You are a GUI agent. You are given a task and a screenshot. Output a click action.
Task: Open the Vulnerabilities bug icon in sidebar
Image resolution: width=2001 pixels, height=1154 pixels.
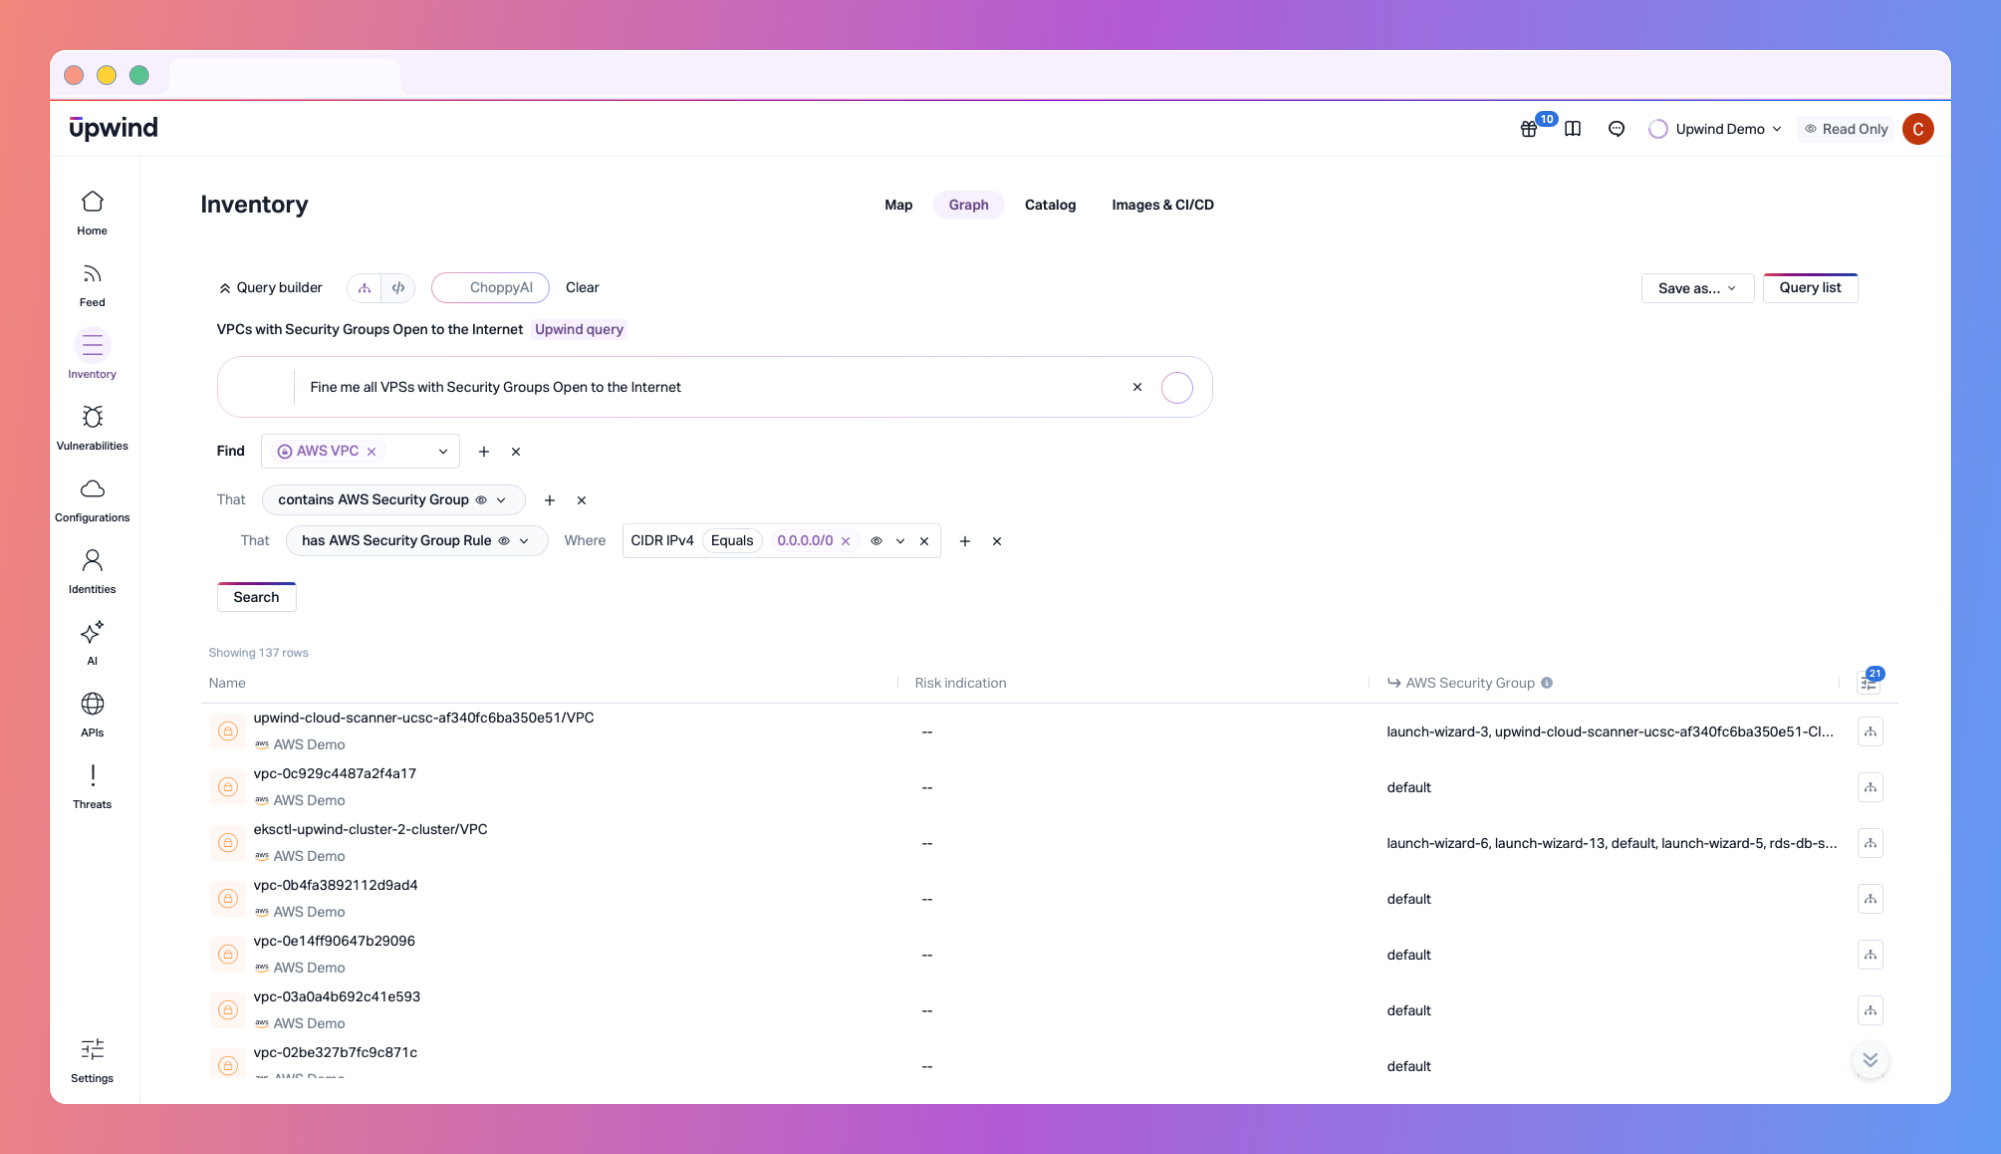92,418
